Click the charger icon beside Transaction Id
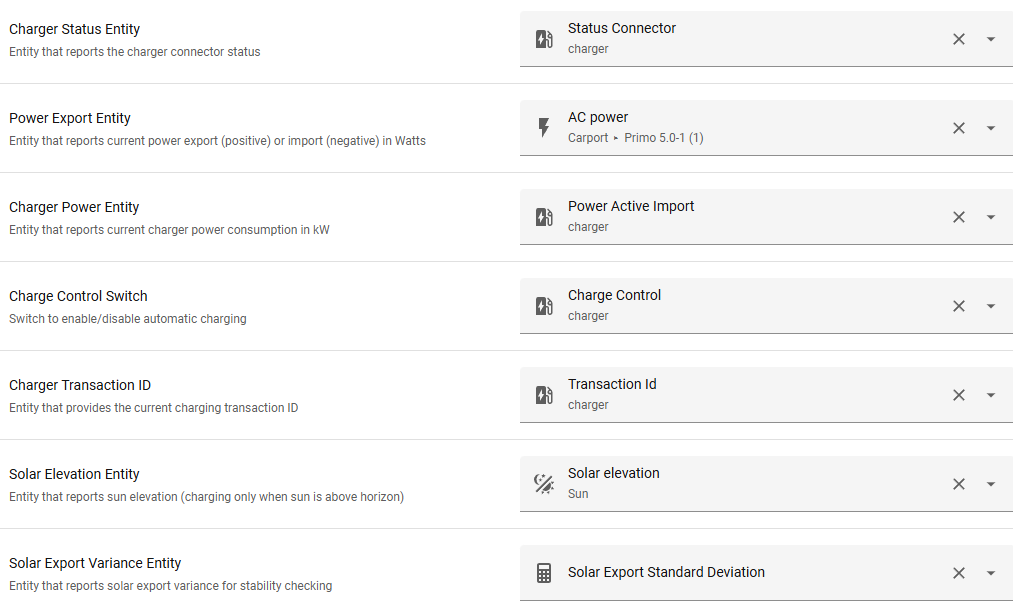The image size is (1013, 607). coord(544,395)
